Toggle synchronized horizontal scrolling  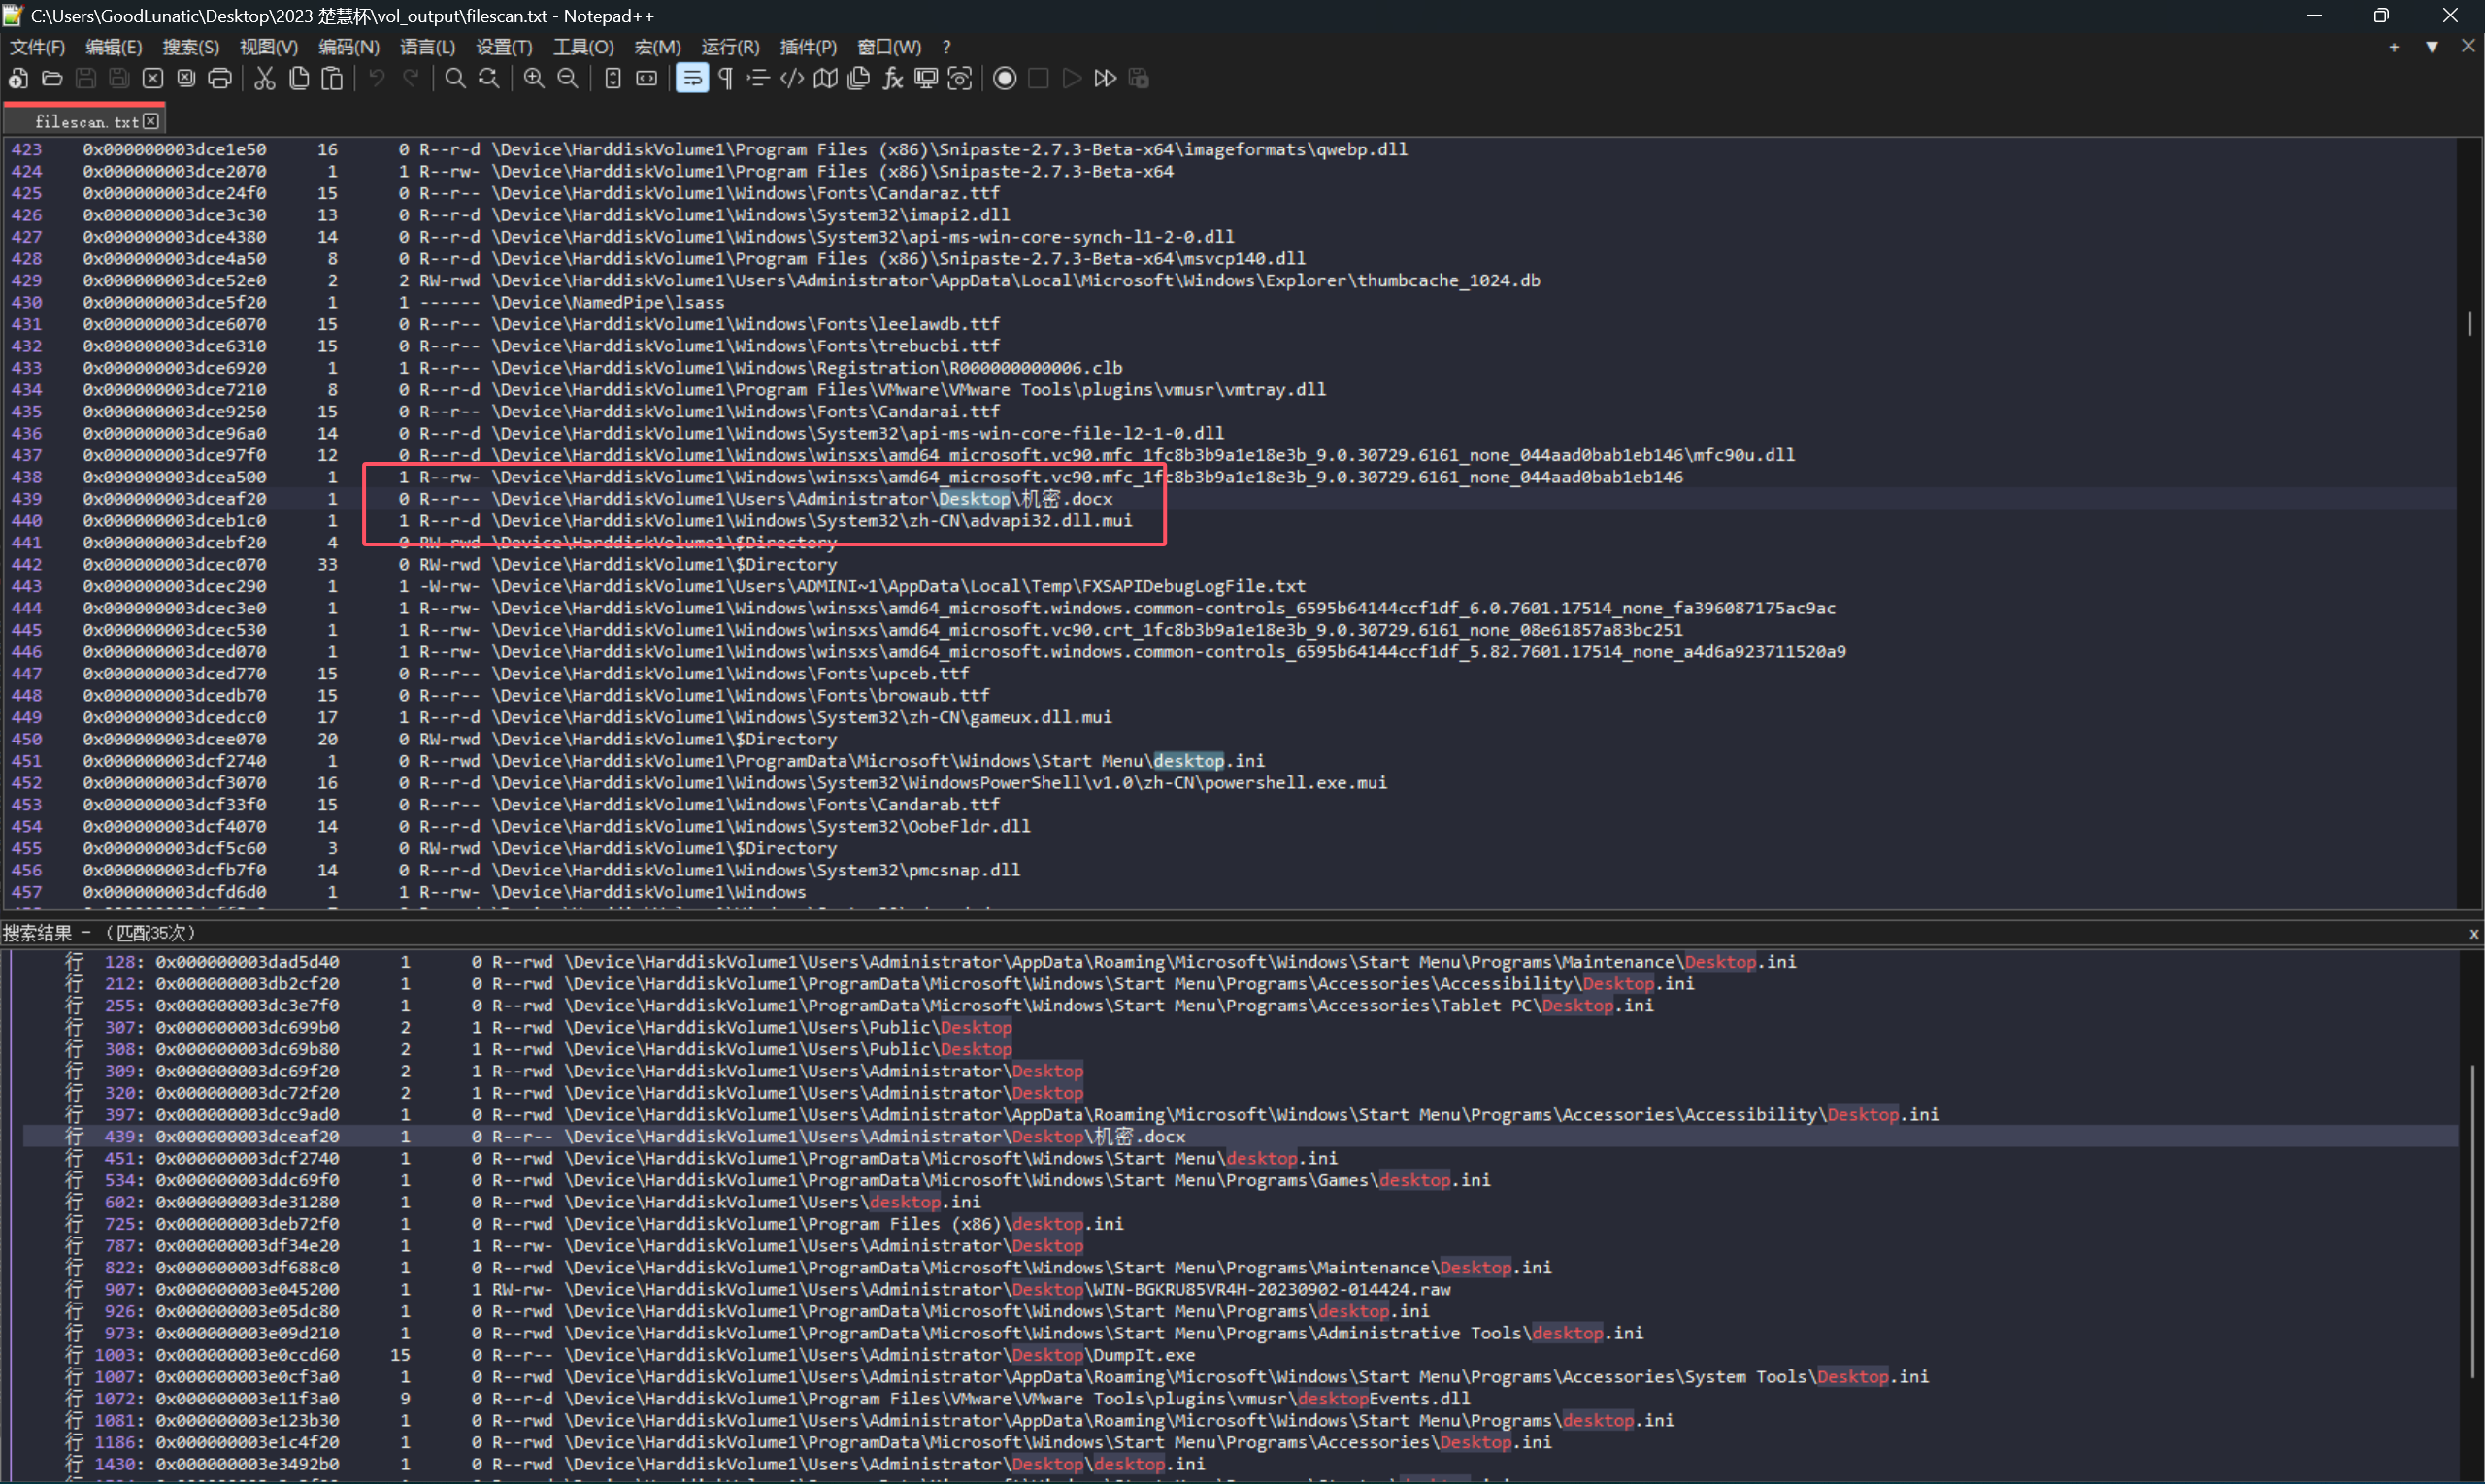coord(647,78)
